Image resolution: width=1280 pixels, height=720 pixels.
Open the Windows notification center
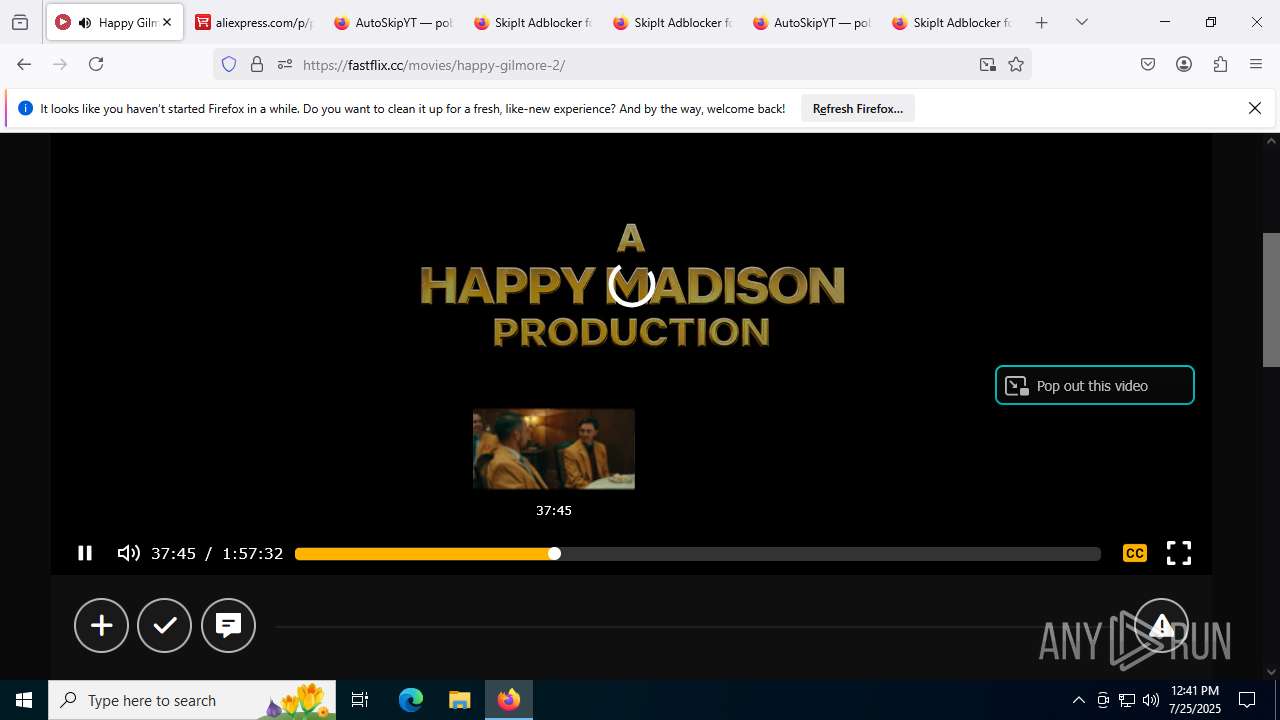tap(1247, 700)
